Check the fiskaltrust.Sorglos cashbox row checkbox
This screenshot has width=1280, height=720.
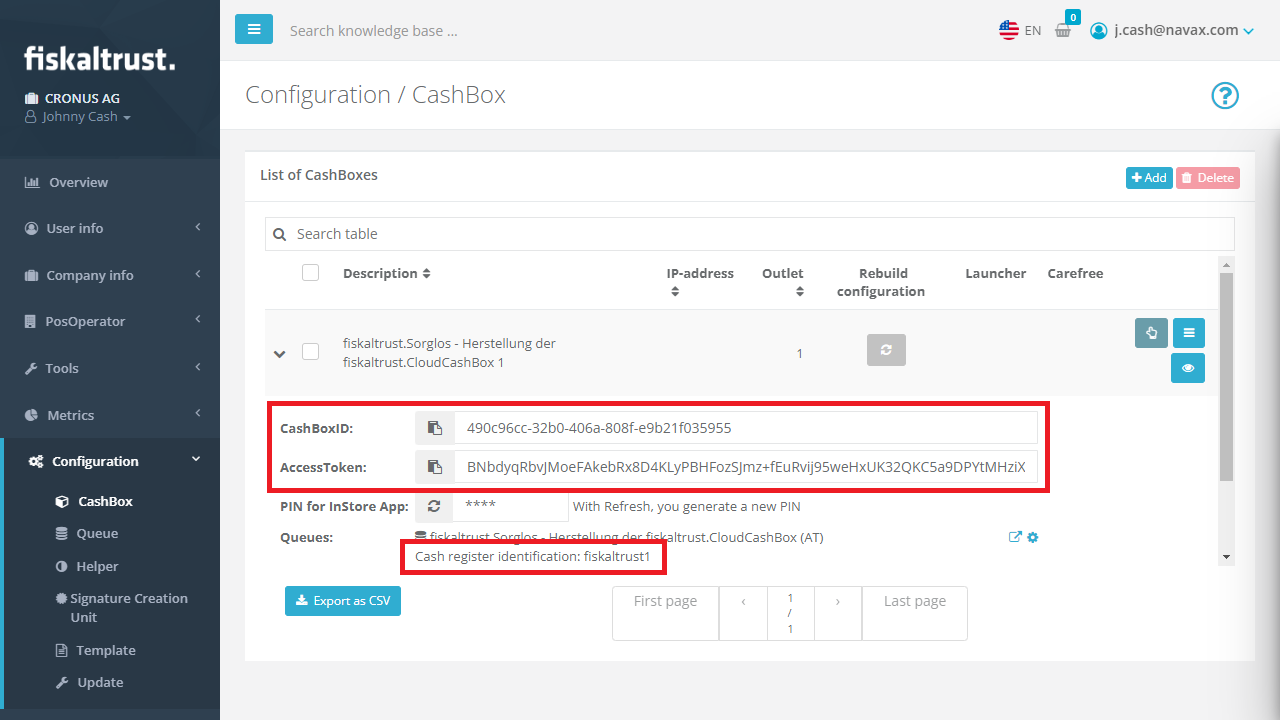[x=311, y=351]
